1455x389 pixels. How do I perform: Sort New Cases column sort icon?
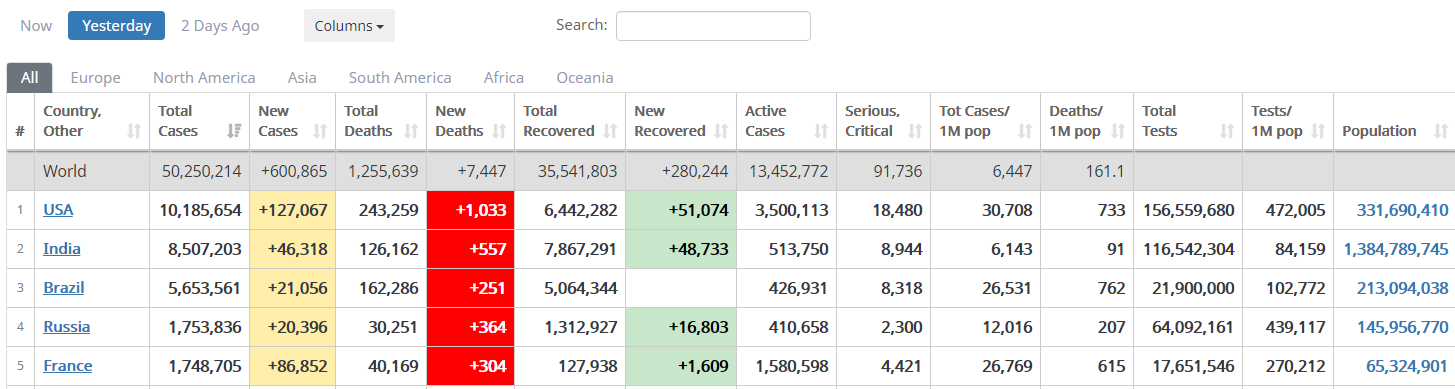[x=321, y=131]
